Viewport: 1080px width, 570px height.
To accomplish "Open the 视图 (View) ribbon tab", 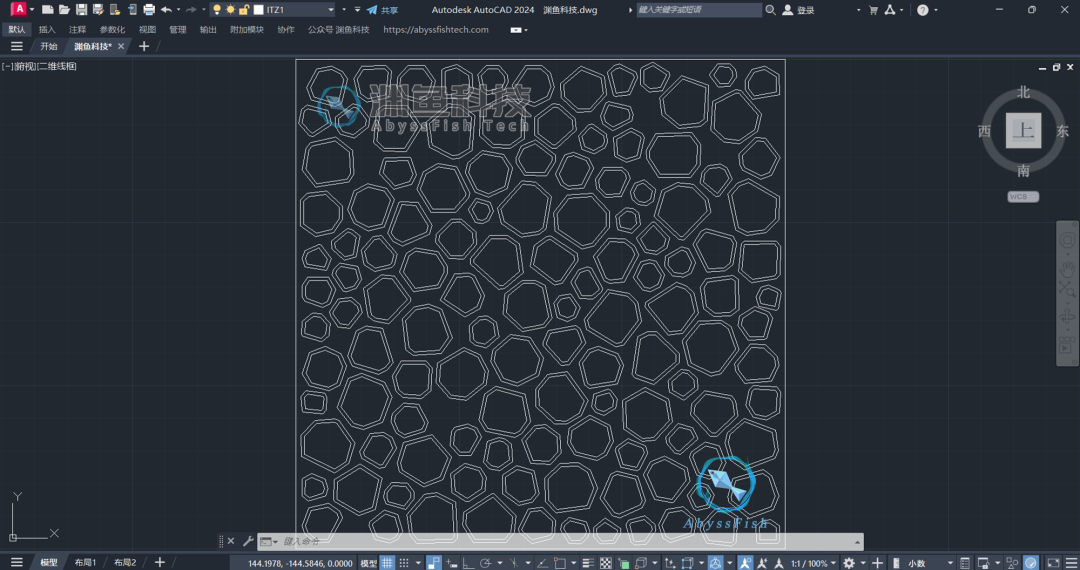I will coord(147,30).
